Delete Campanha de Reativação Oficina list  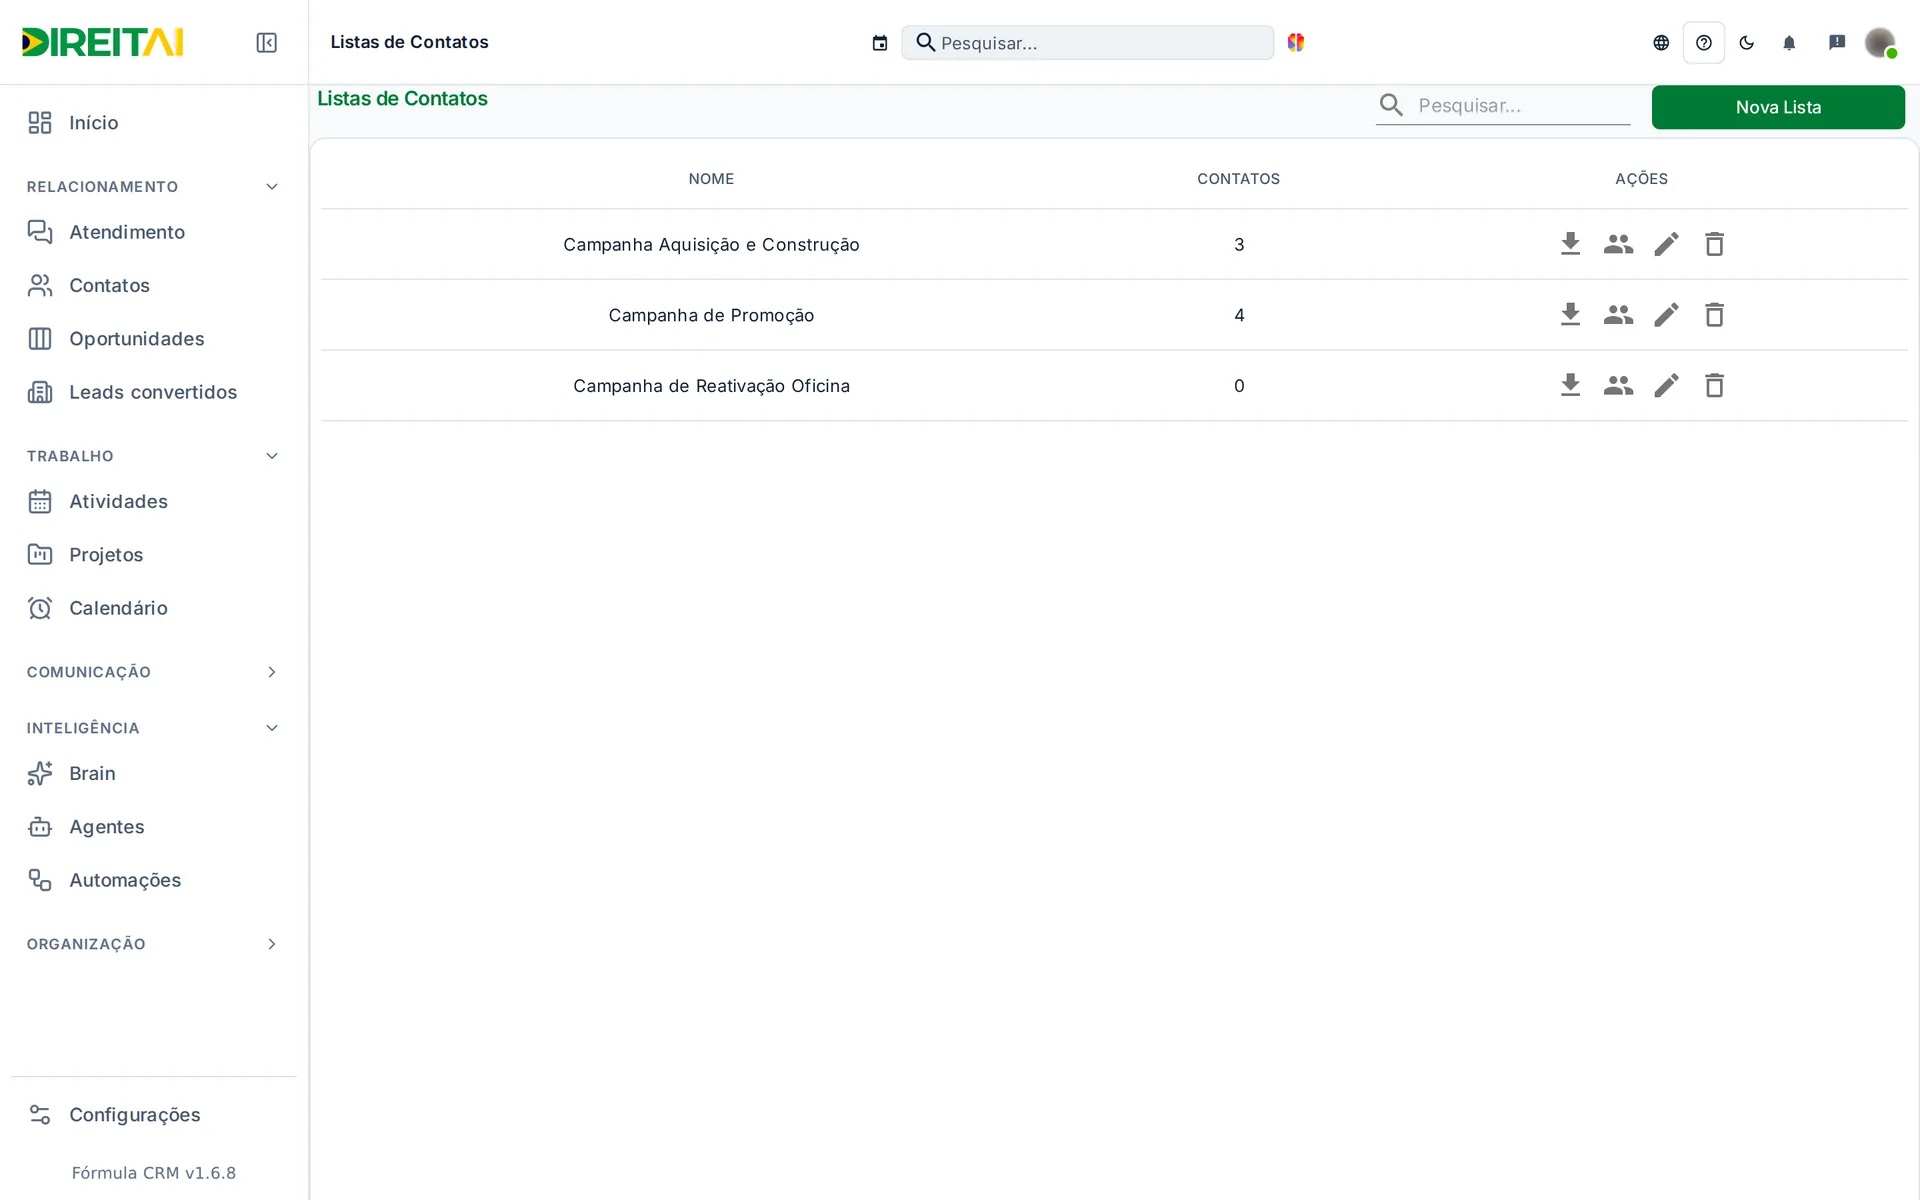pyautogui.click(x=1714, y=385)
